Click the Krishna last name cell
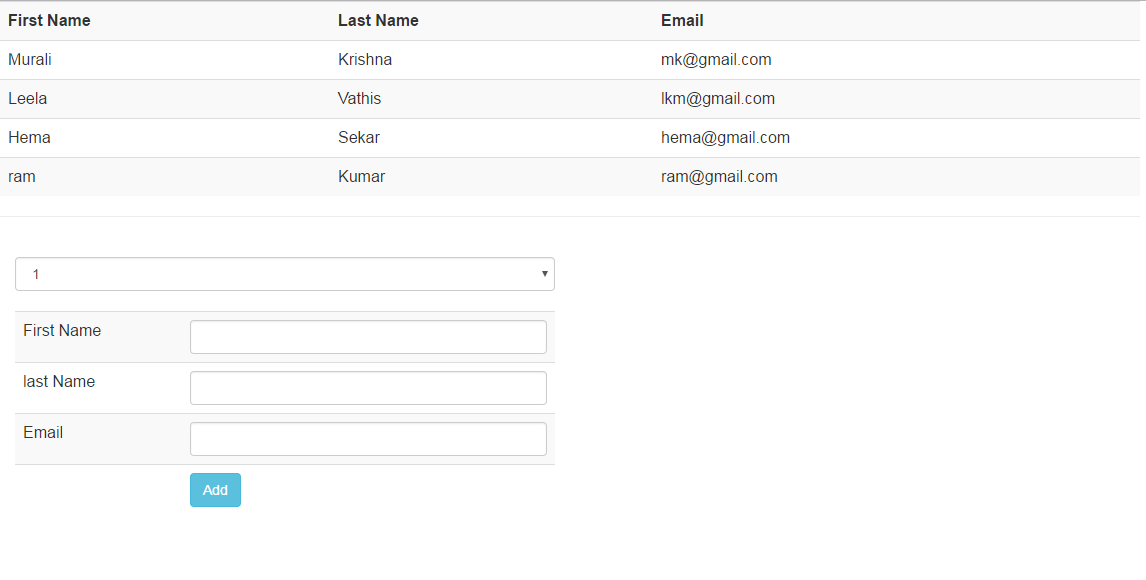The height and width of the screenshot is (580, 1146). coord(365,60)
